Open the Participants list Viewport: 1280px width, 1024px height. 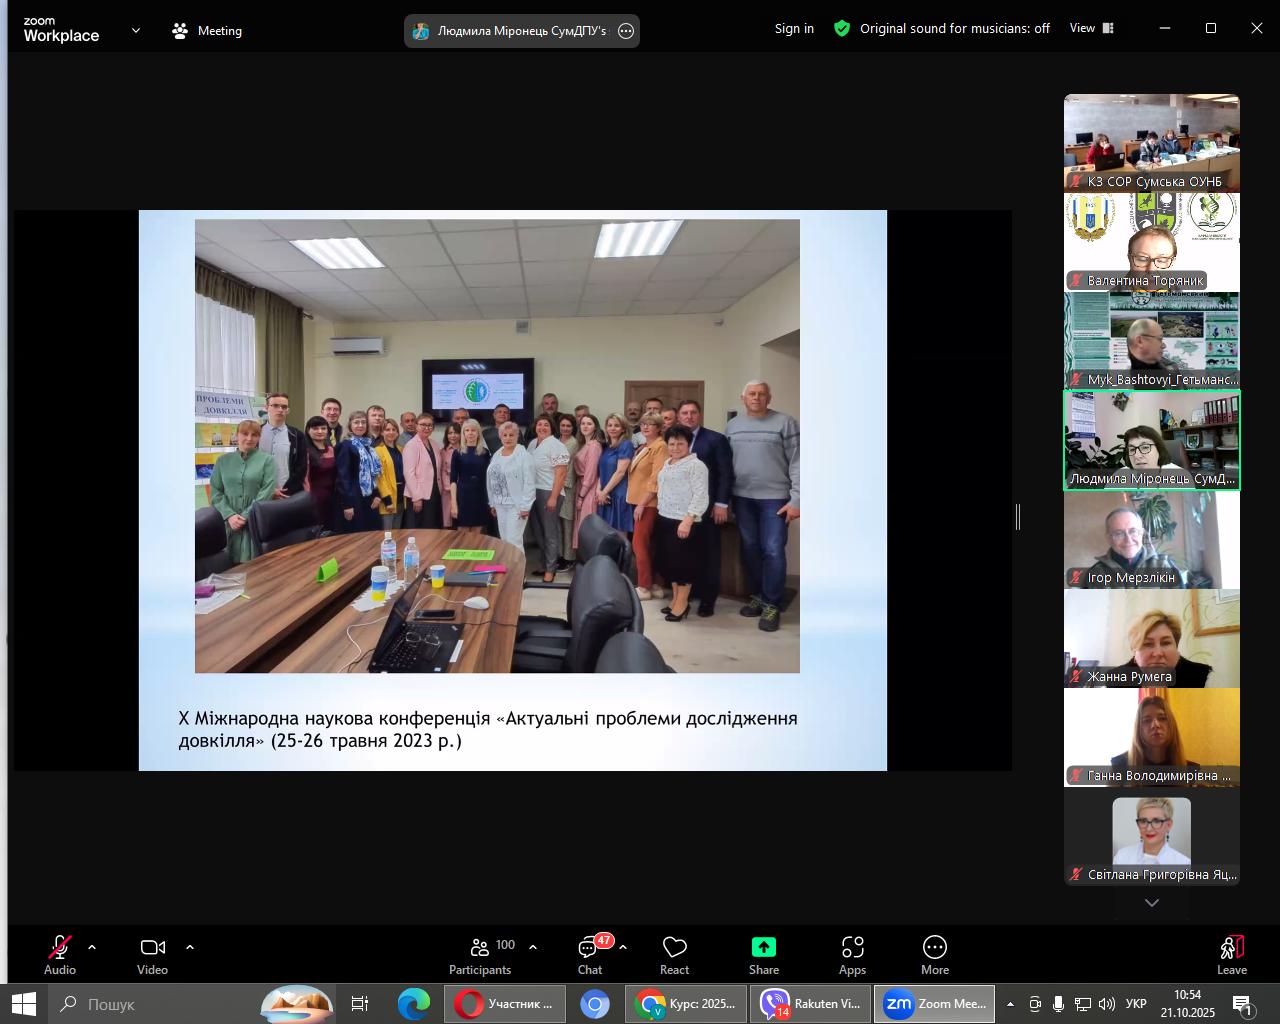point(481,954)
